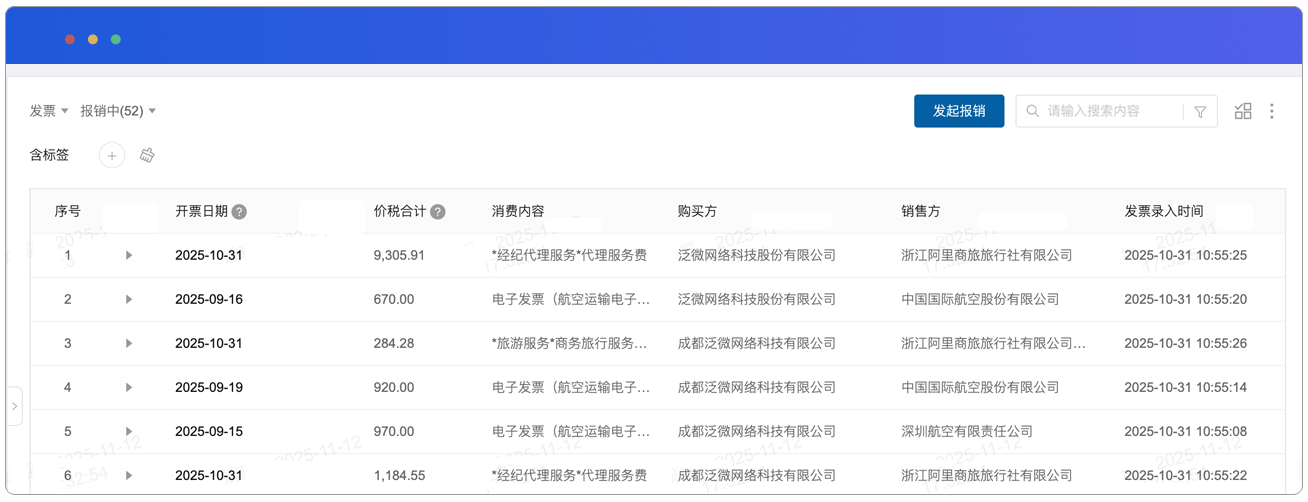Viewport: 1308px width, 502px height.
Task: Click the add tag plus icon
Action: [x=112, y=155]
